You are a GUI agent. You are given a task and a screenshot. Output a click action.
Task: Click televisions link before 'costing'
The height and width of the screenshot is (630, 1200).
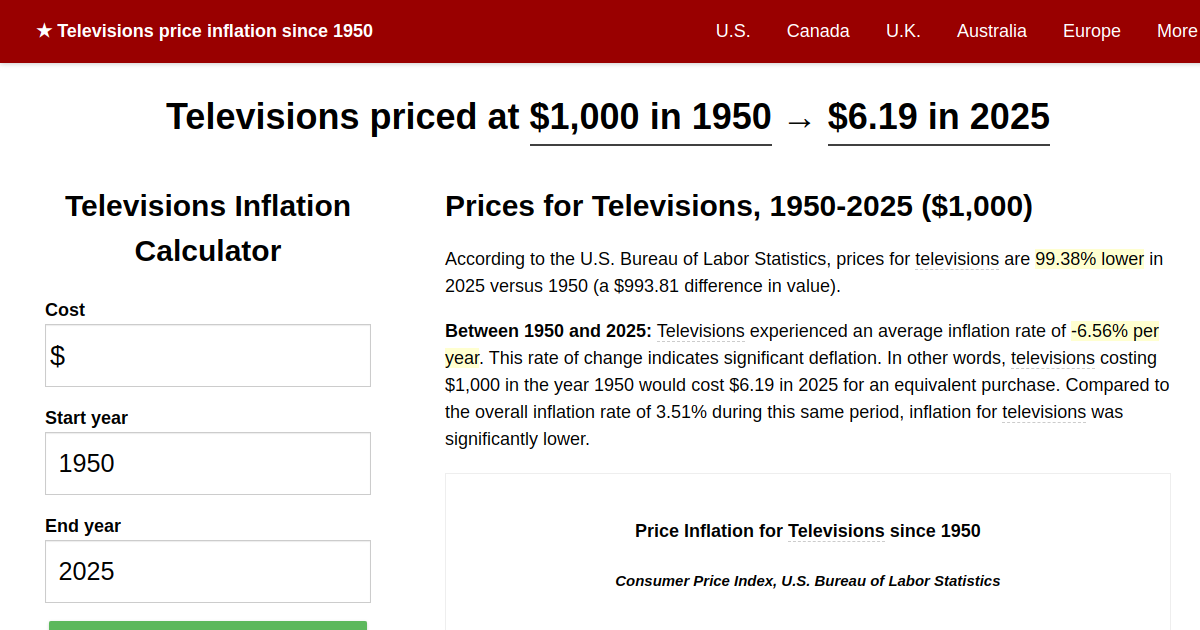pyautogui.click(x=1053, y=358)
